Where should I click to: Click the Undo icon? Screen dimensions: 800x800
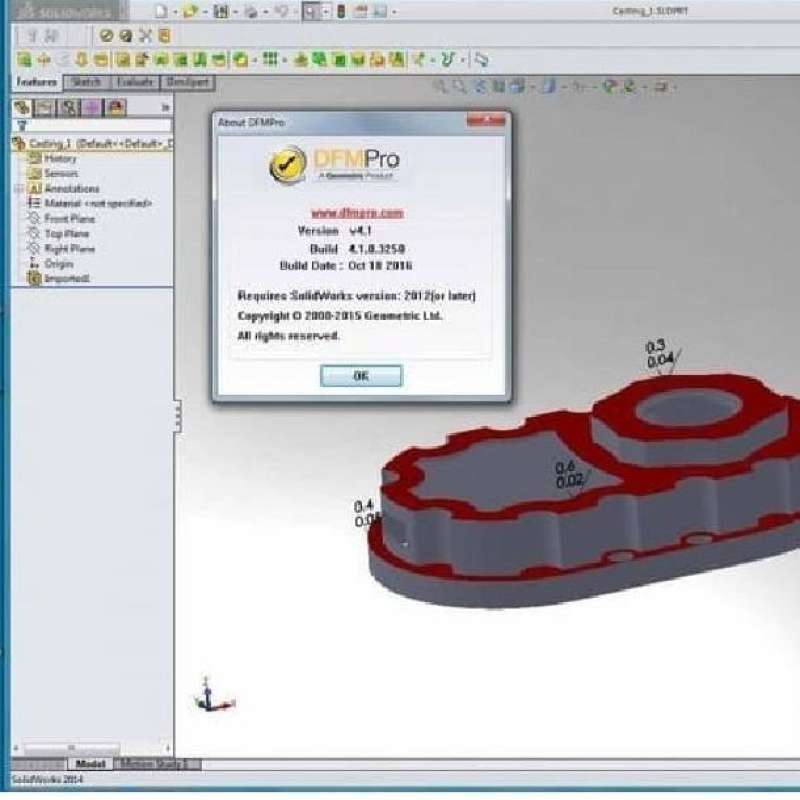point(281,11)
